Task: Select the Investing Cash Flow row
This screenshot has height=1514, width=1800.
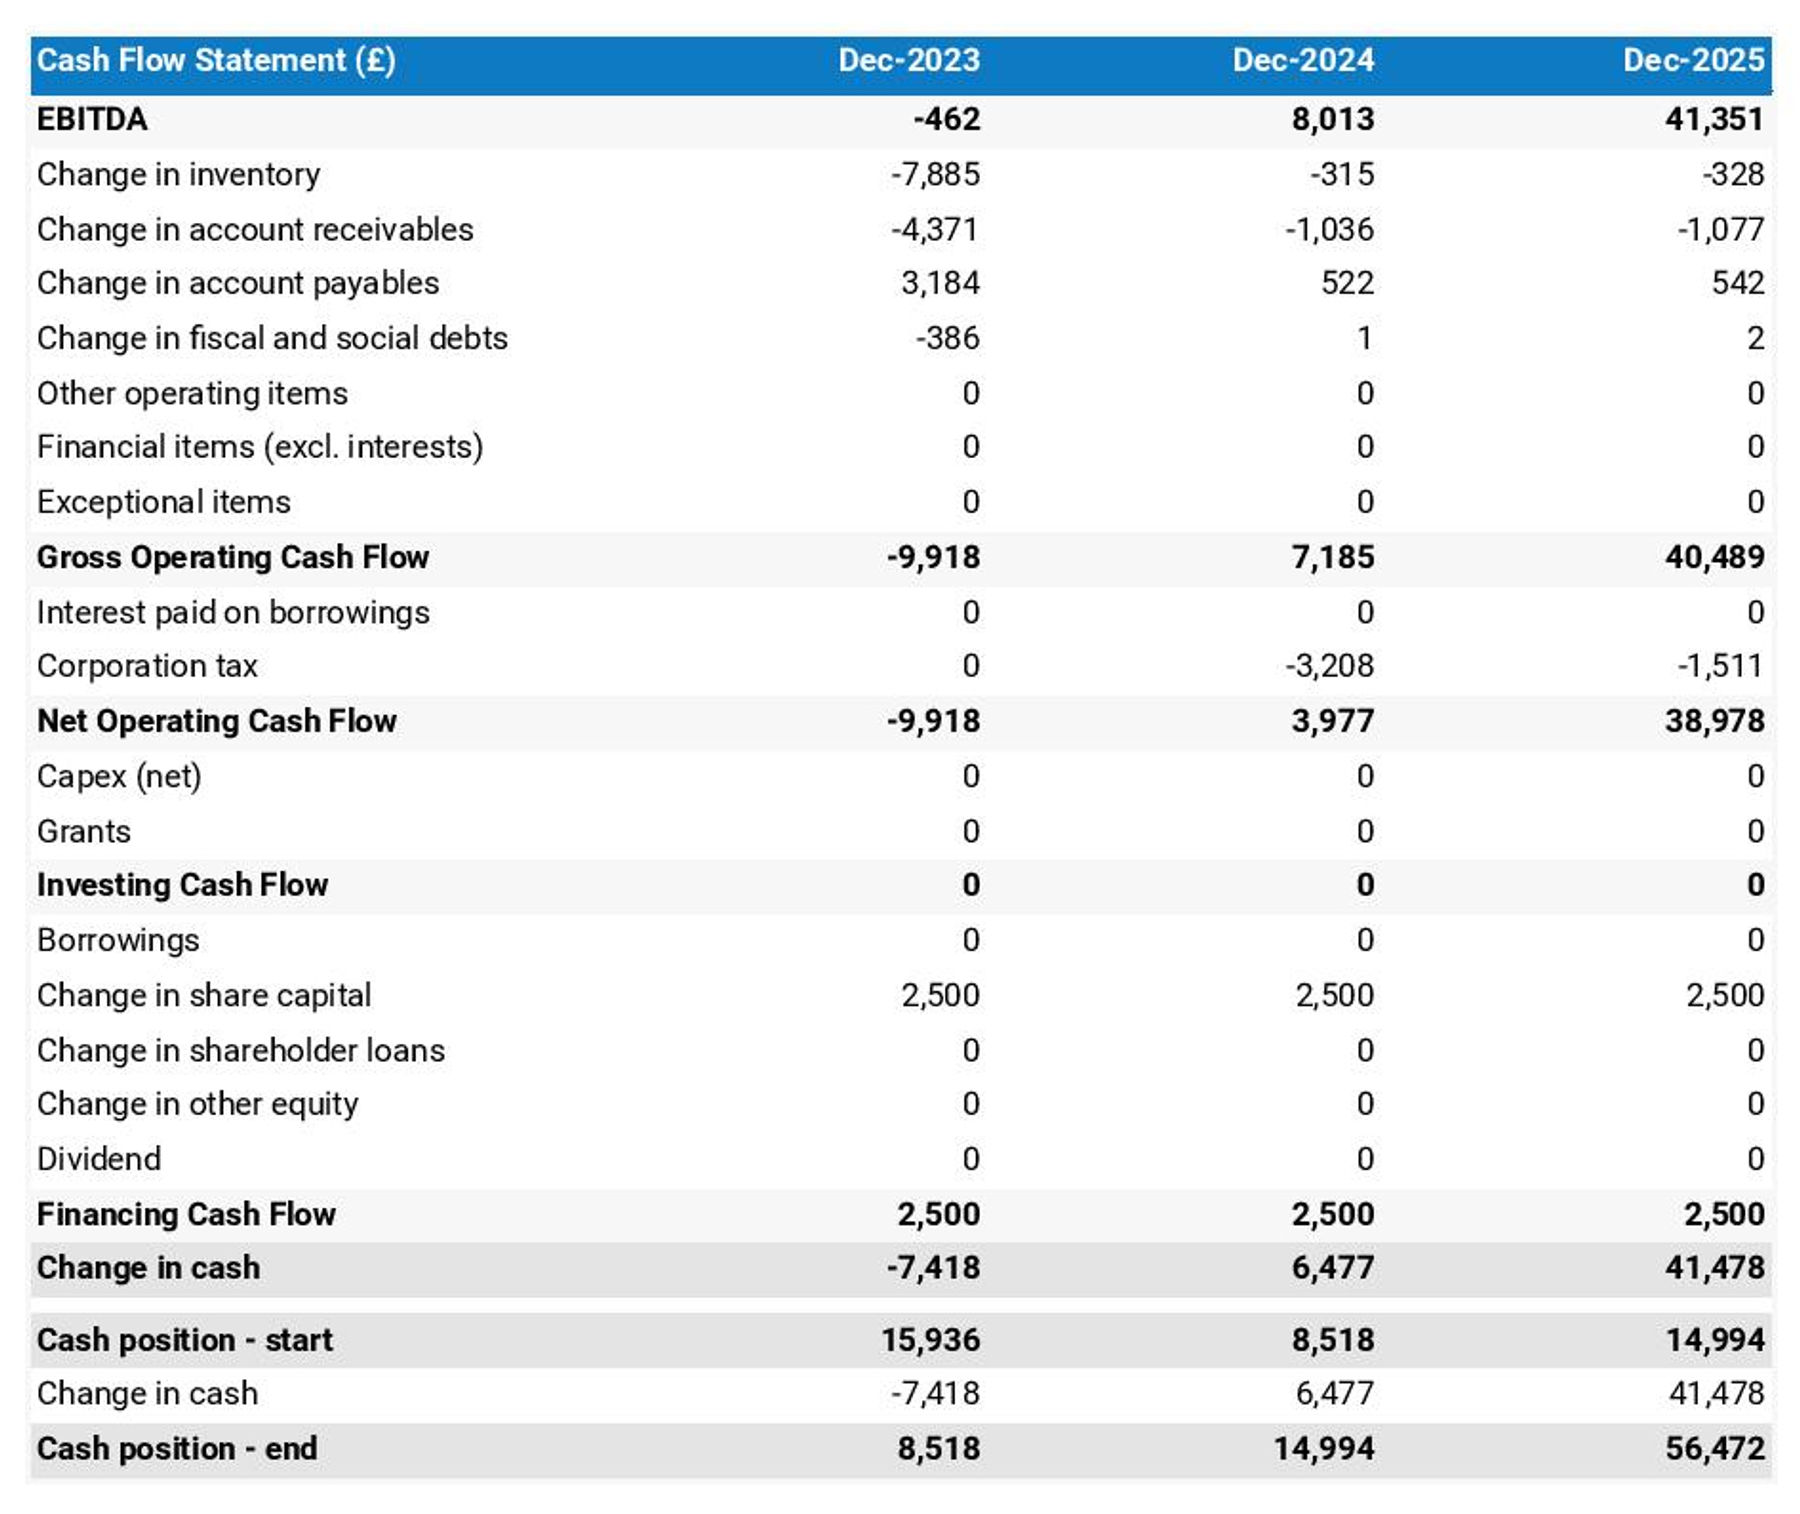Action: 181,884
